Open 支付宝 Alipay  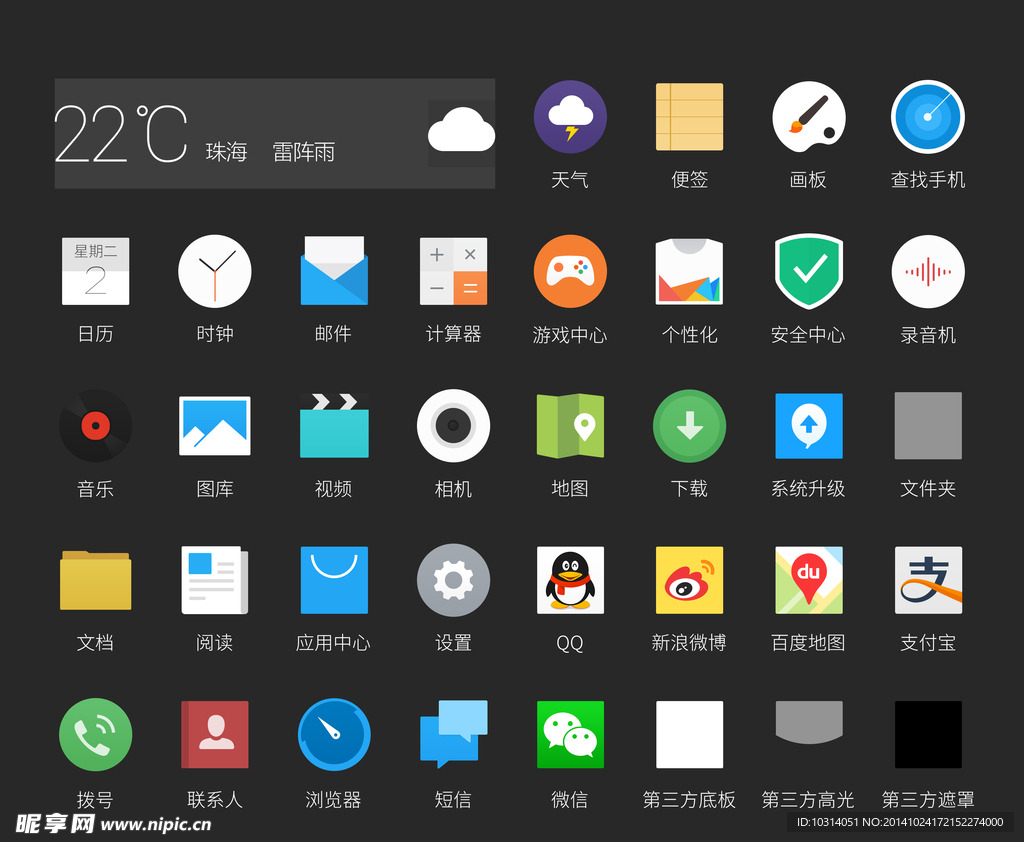[x=927, y=580]
